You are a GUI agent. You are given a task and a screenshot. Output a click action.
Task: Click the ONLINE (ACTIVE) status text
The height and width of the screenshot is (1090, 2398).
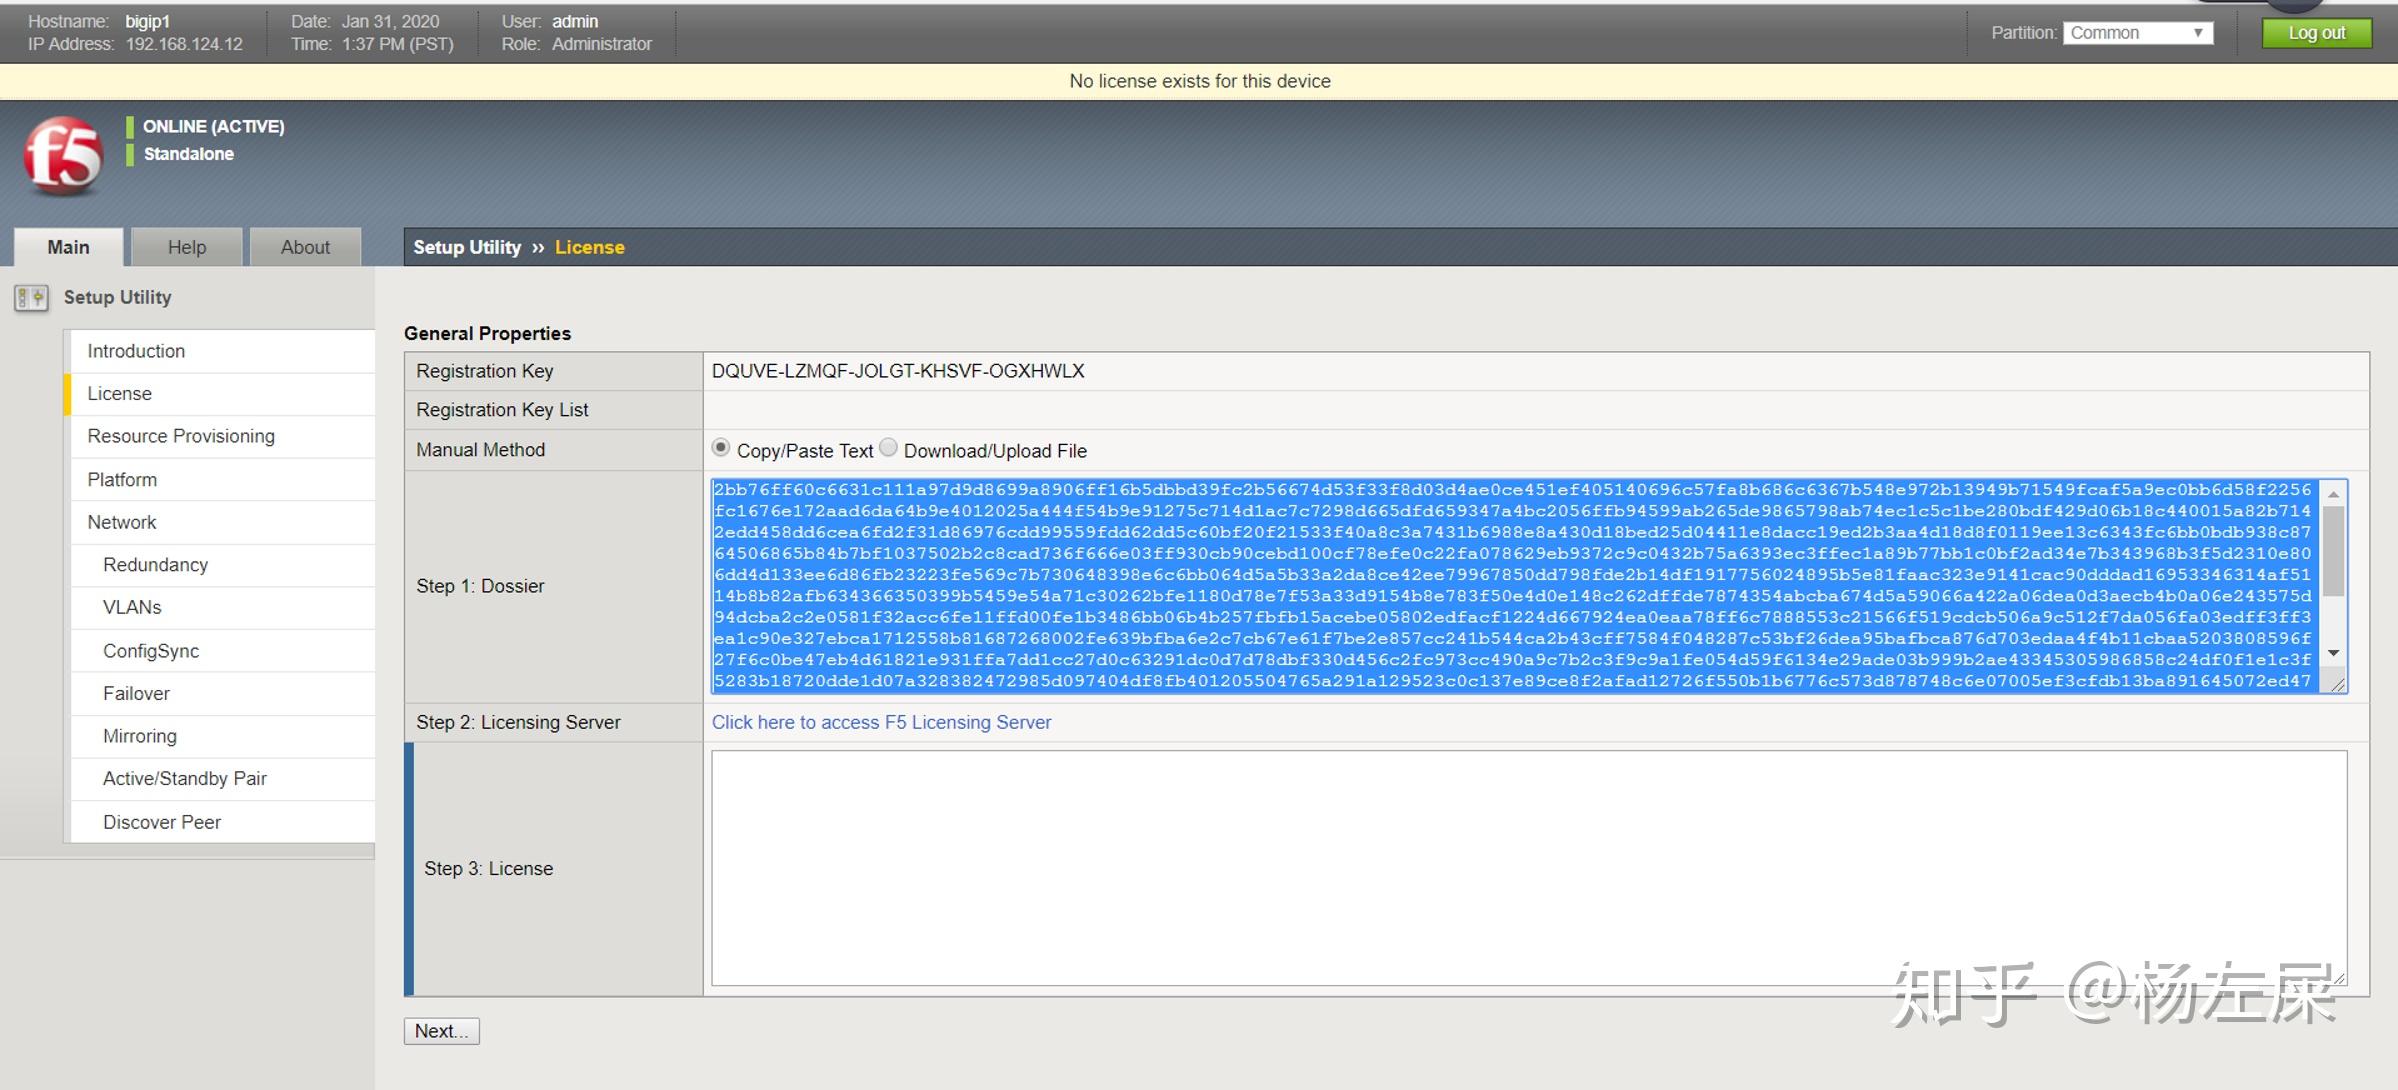213,127
